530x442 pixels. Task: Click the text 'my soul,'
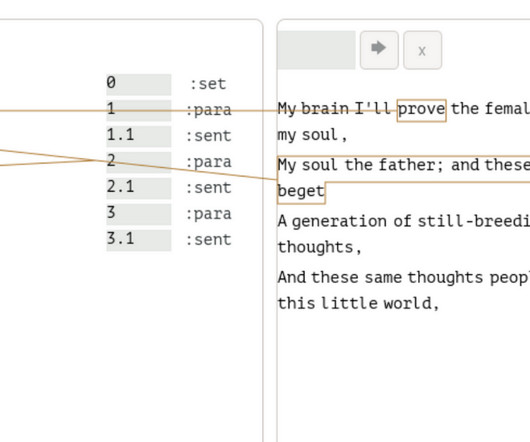(312, 136)
